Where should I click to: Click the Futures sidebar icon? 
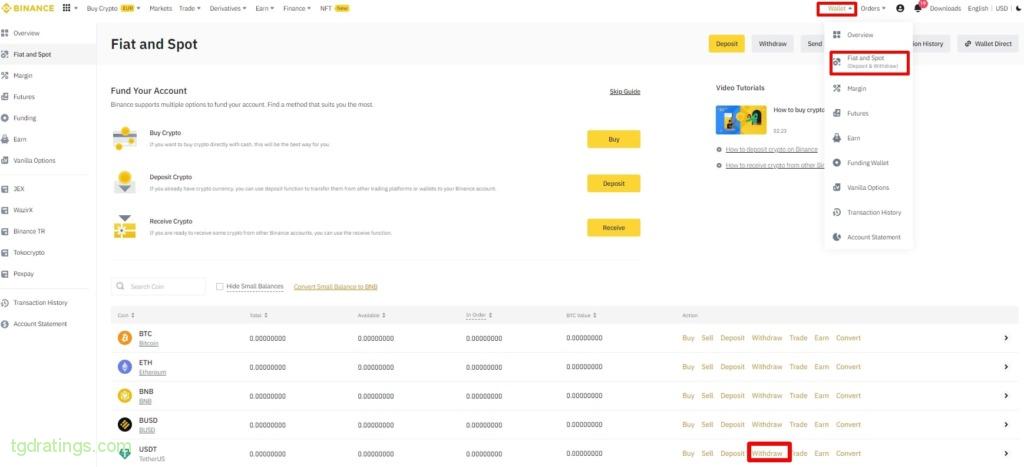[x=5, y=97]
